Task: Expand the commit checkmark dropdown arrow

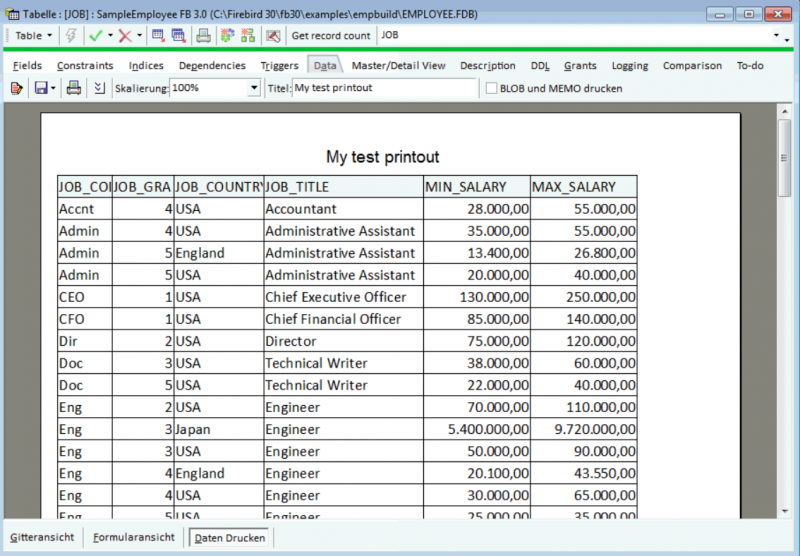Action: [110, 36]
